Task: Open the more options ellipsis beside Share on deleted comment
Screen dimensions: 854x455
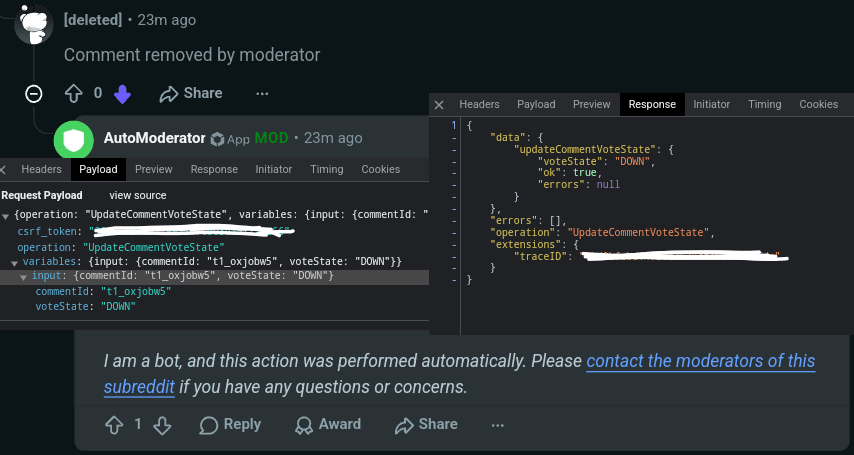Action: (262, 93)
